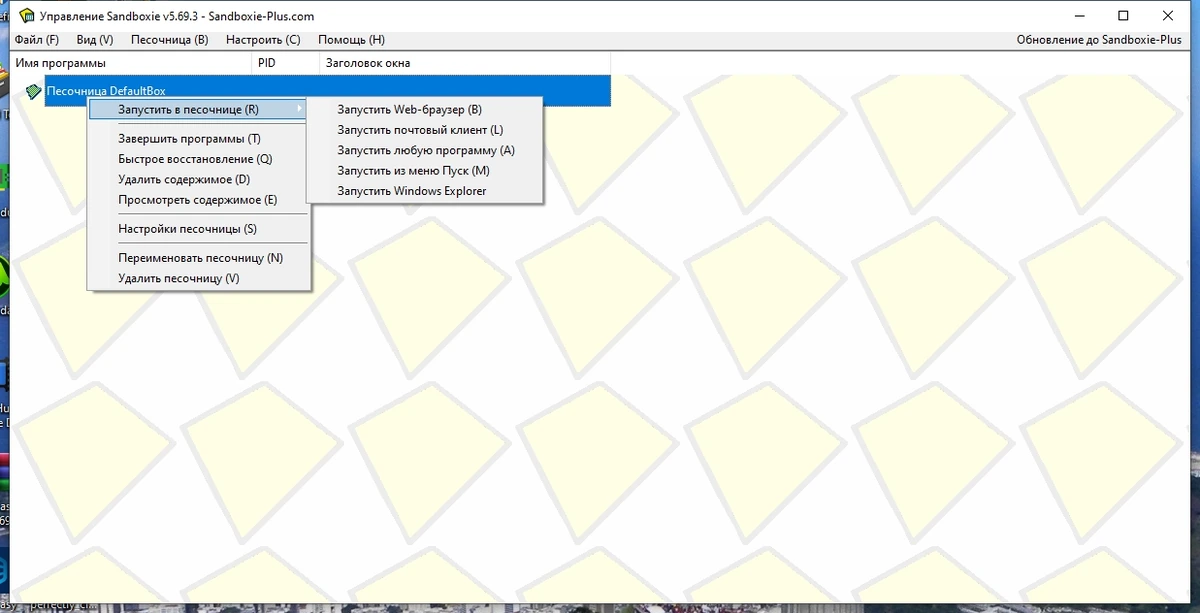Screen dimensions: 1200x613
Task: Sort by PID column header
Action: point(285,63)
